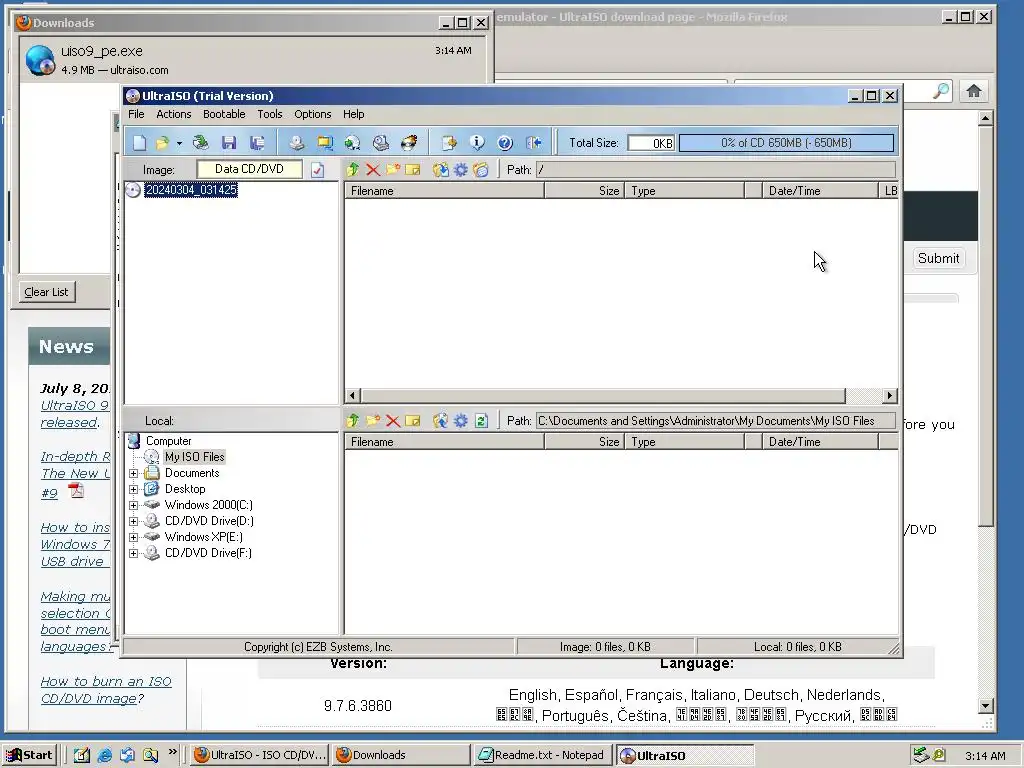Click the Start button on taskbar

pyautogui.click(x=30, y=756)
